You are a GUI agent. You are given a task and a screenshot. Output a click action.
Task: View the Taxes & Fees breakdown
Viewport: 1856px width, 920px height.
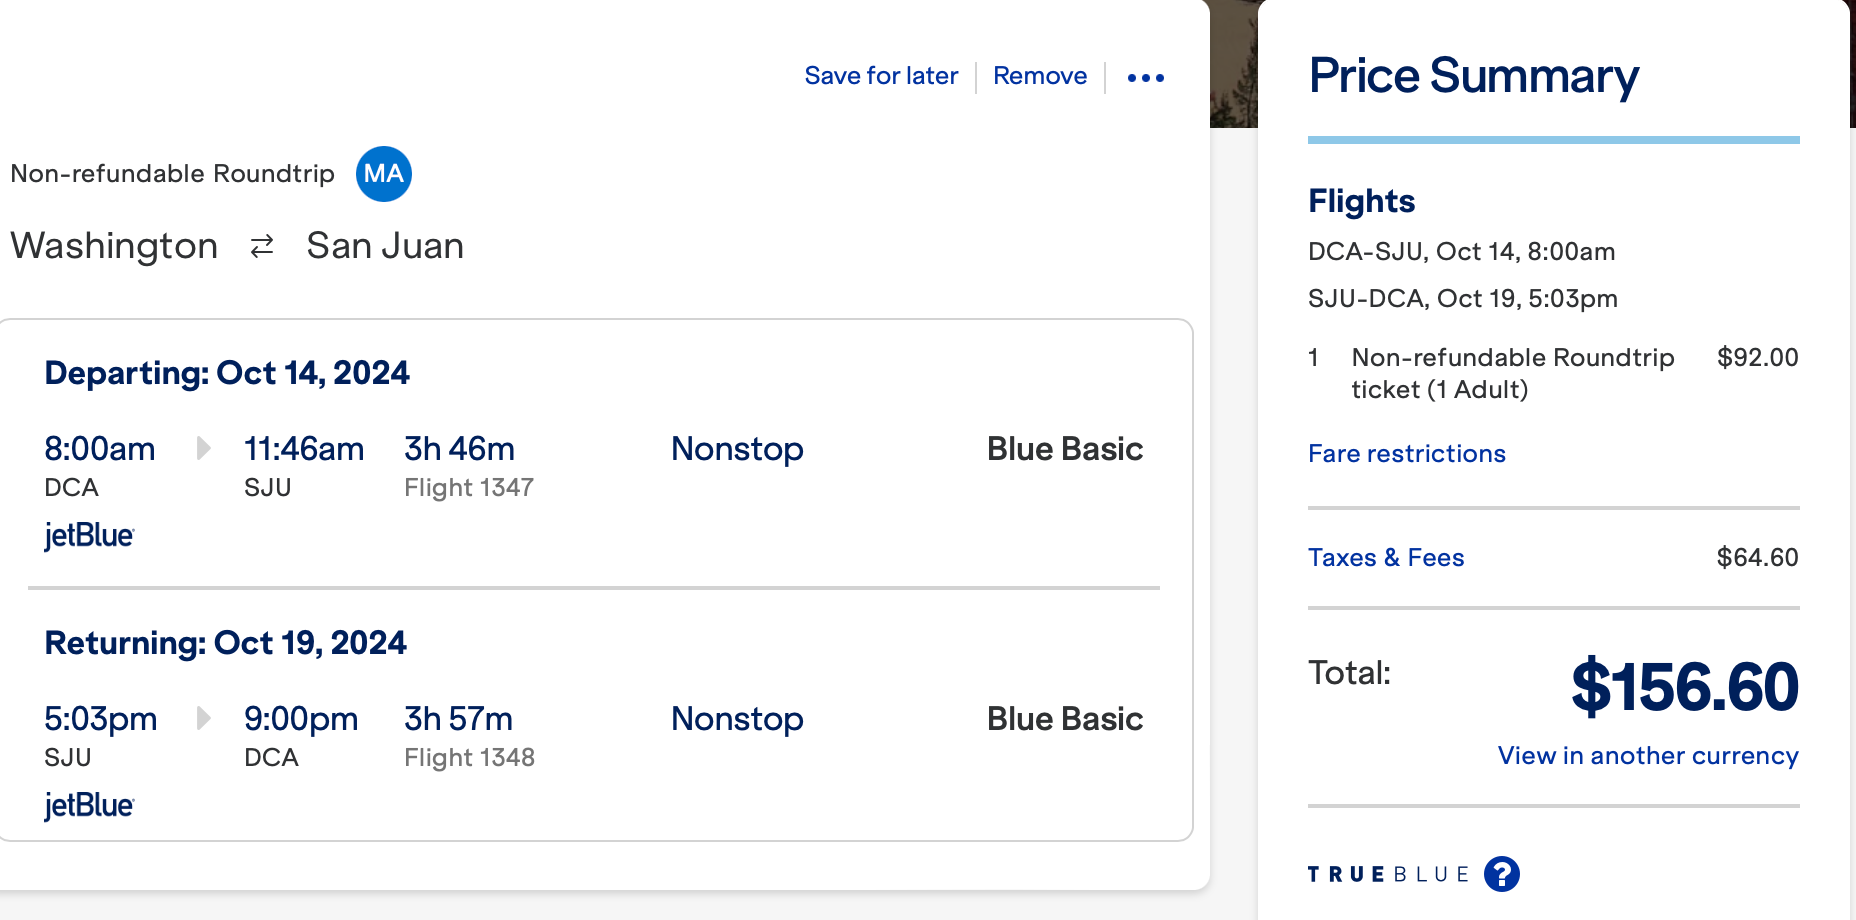click(x=1385, y=558)
